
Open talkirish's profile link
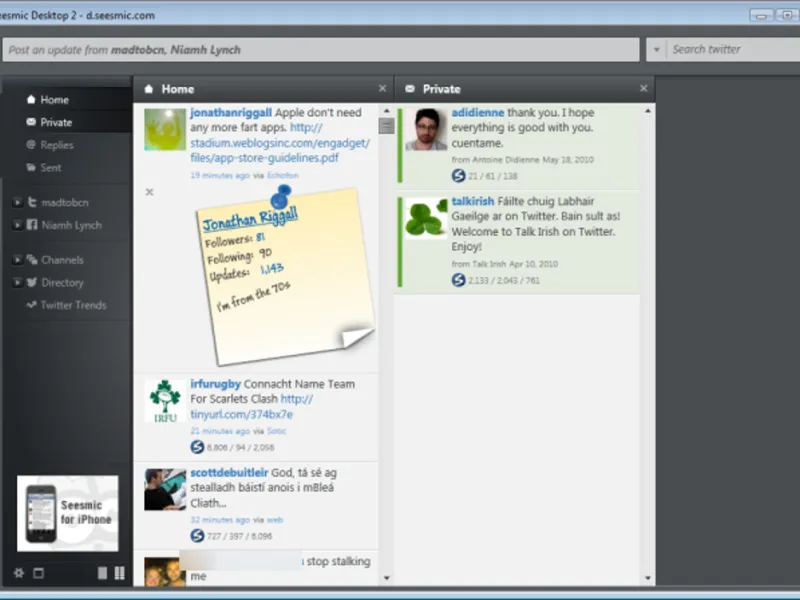(x=472, y=201)
